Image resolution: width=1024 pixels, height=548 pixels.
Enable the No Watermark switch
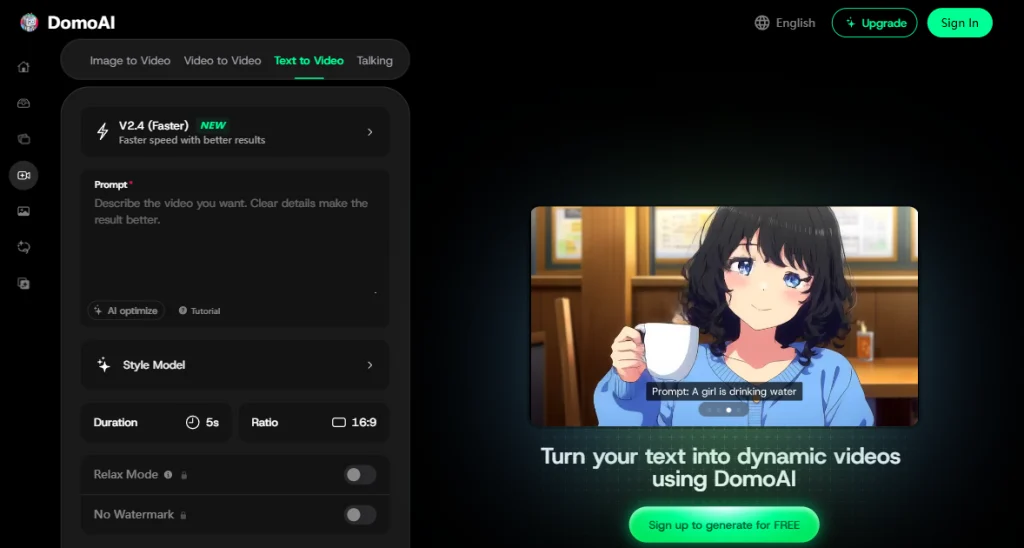coord(360,515)
